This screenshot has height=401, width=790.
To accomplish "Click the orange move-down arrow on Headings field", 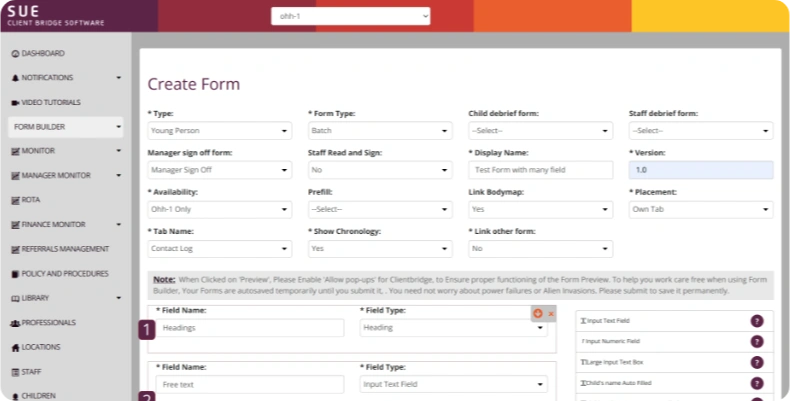I will pos(538,314).
